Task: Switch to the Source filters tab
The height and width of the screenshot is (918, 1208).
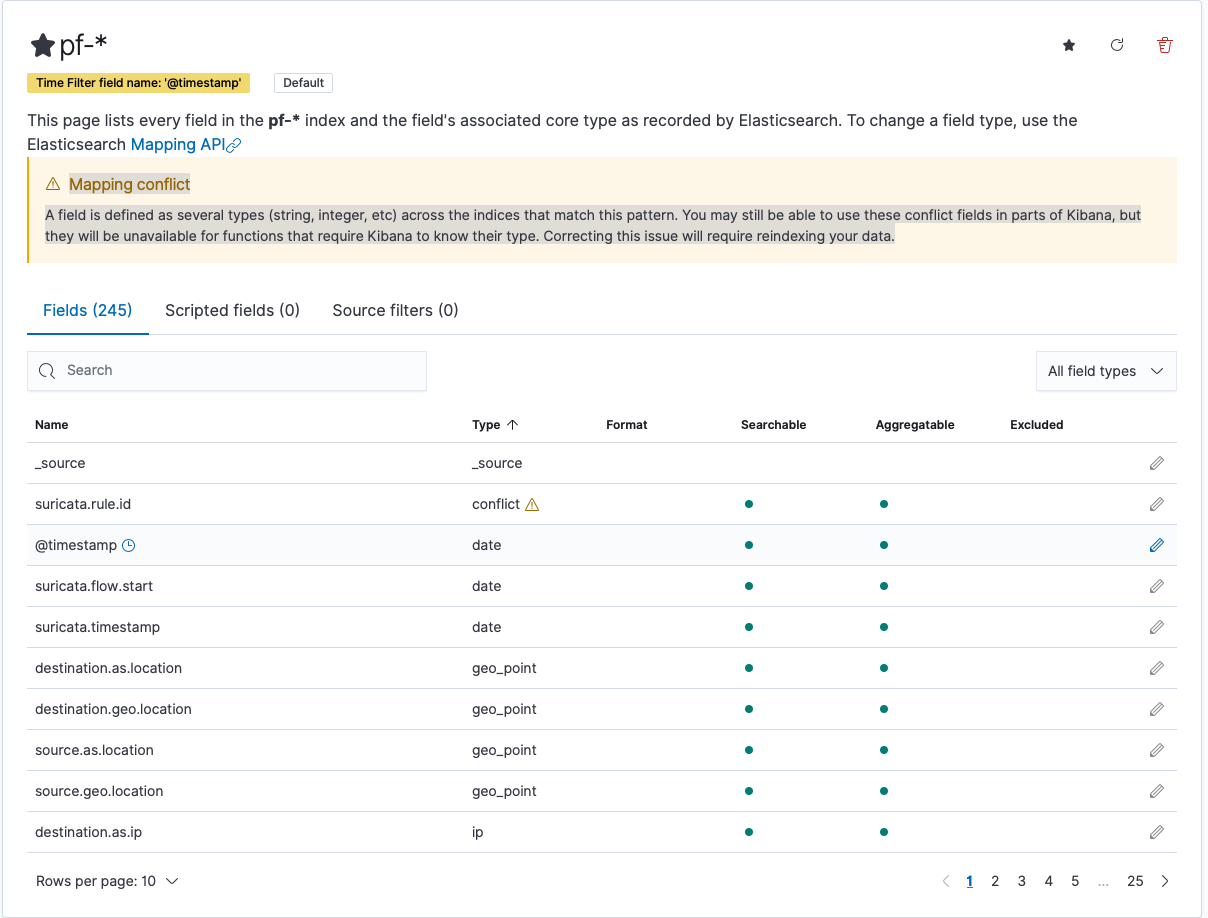Action: coord(395,310)
